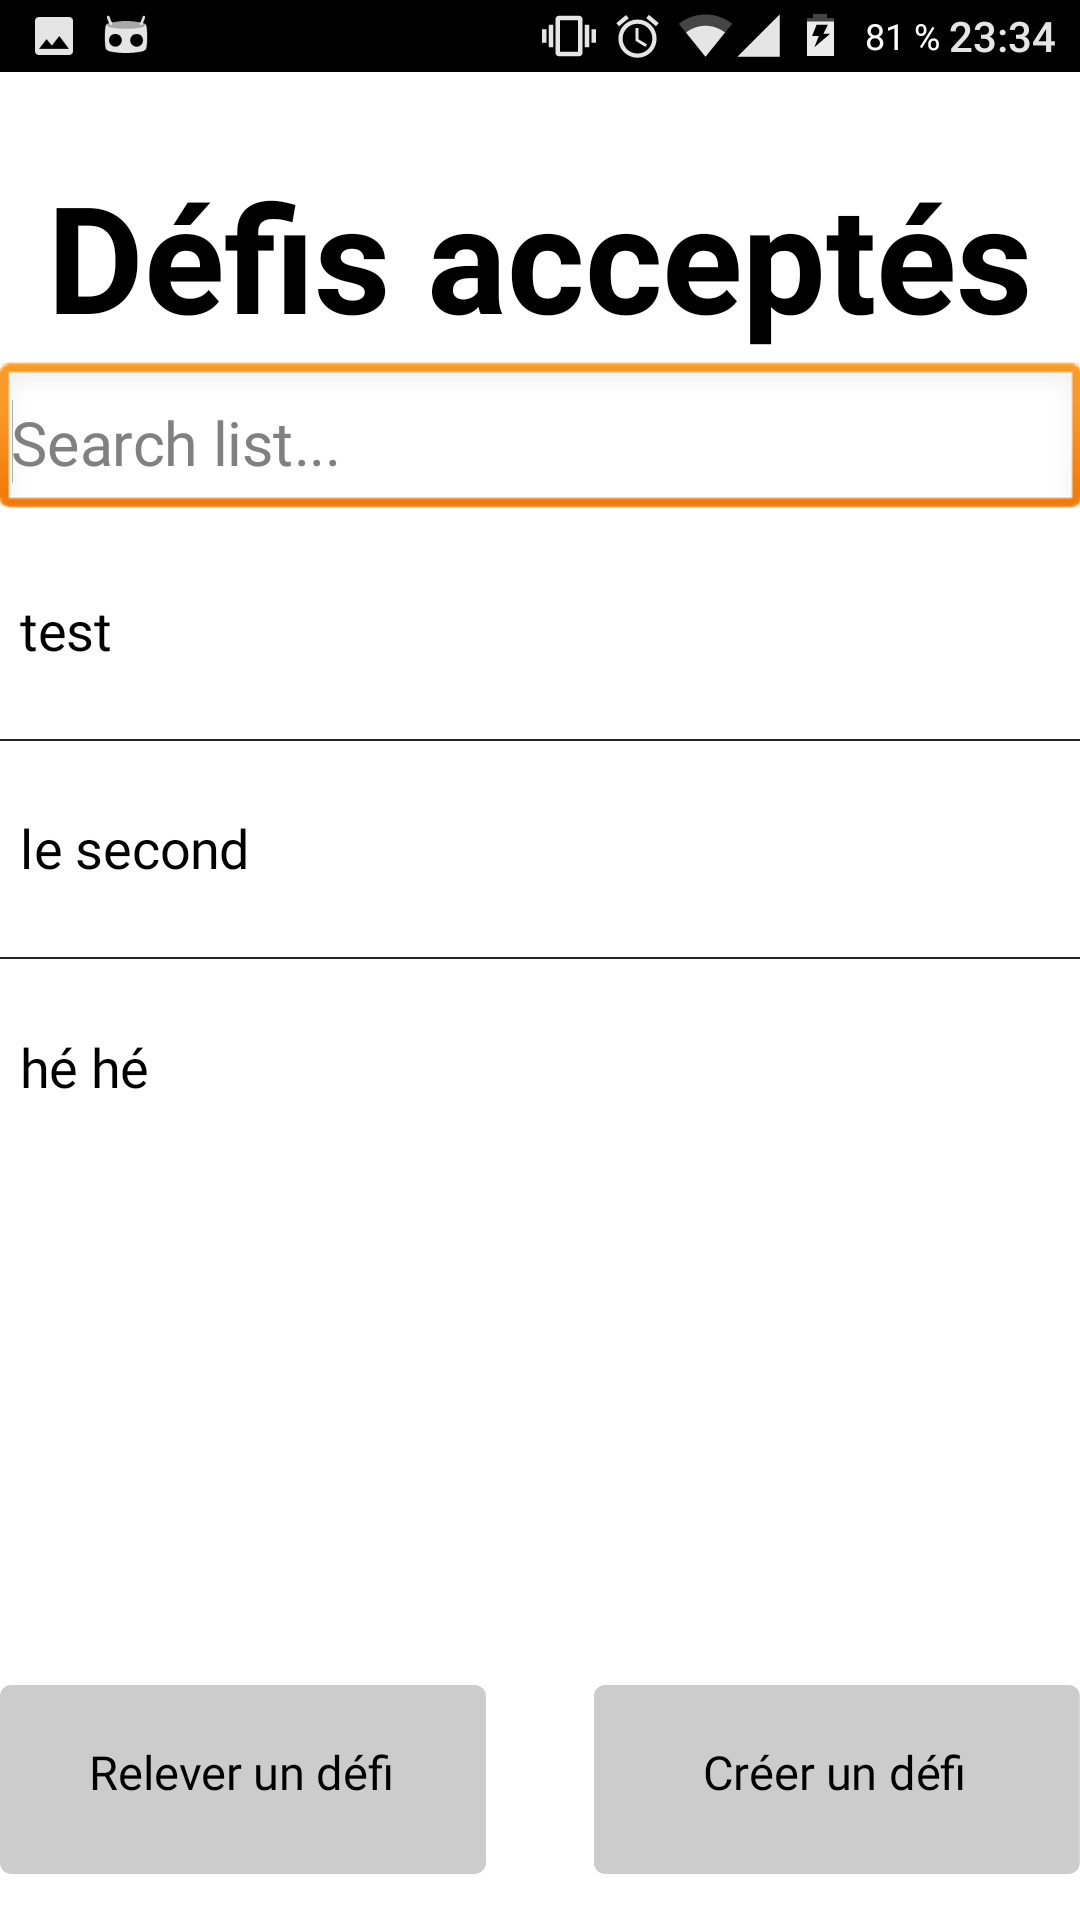Tap the CyanogenMod robot face notification icon
This screenshot has height=1920, width=1080.
click(x=126, y=36)
